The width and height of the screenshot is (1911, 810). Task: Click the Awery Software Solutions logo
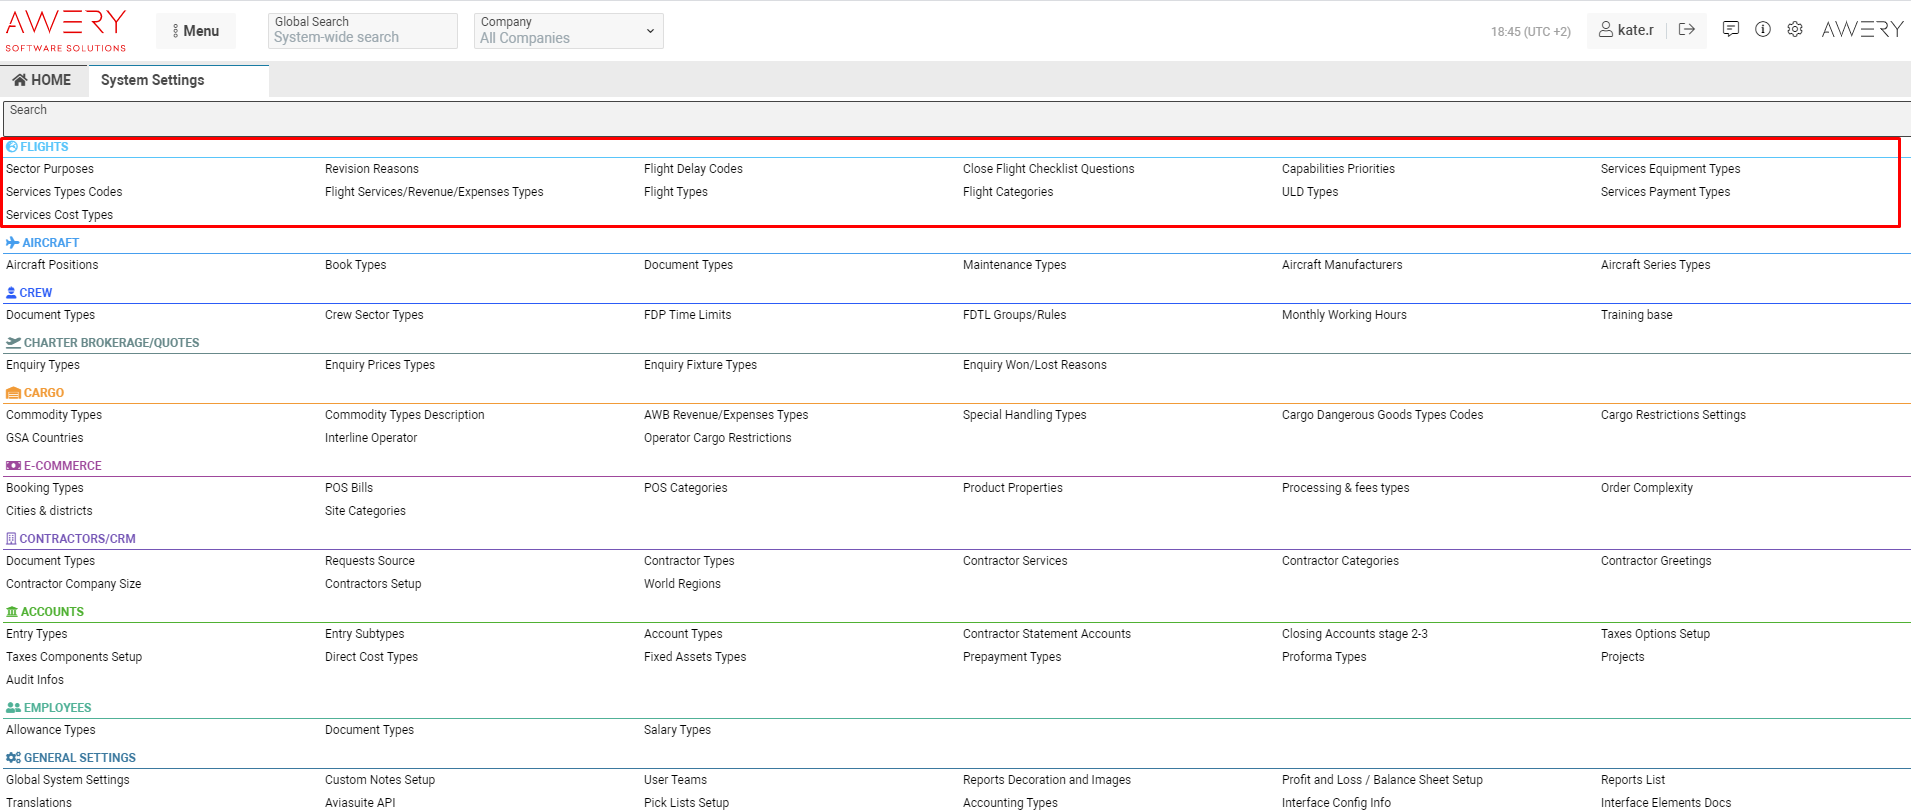66,30
